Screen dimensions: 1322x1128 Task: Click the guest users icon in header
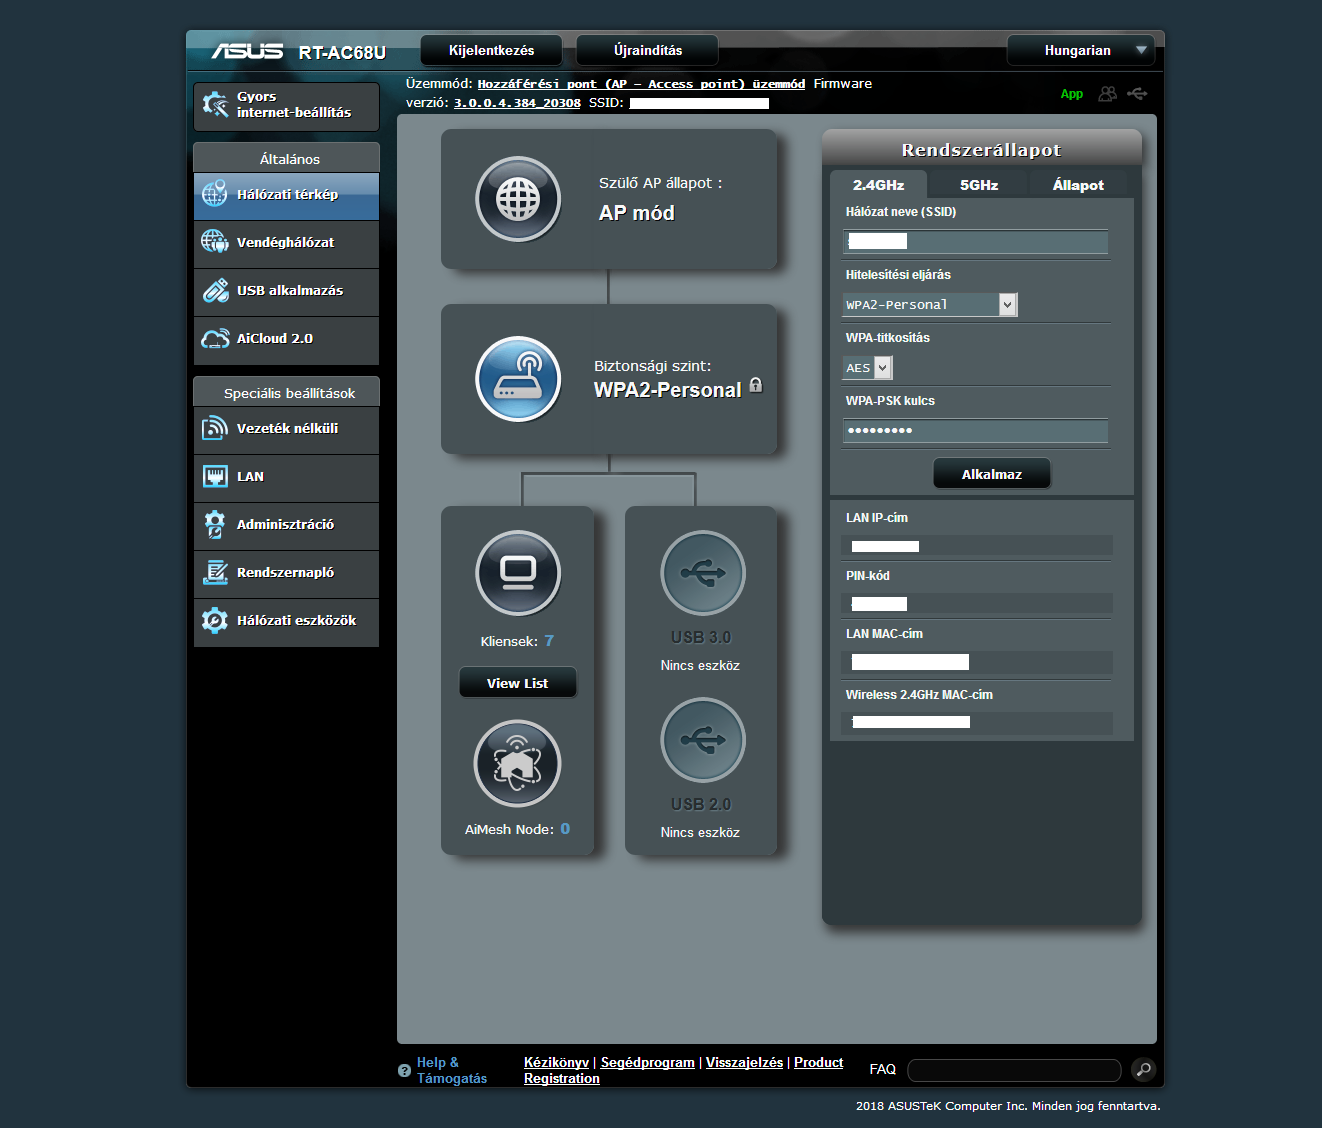pos(1107,93)
